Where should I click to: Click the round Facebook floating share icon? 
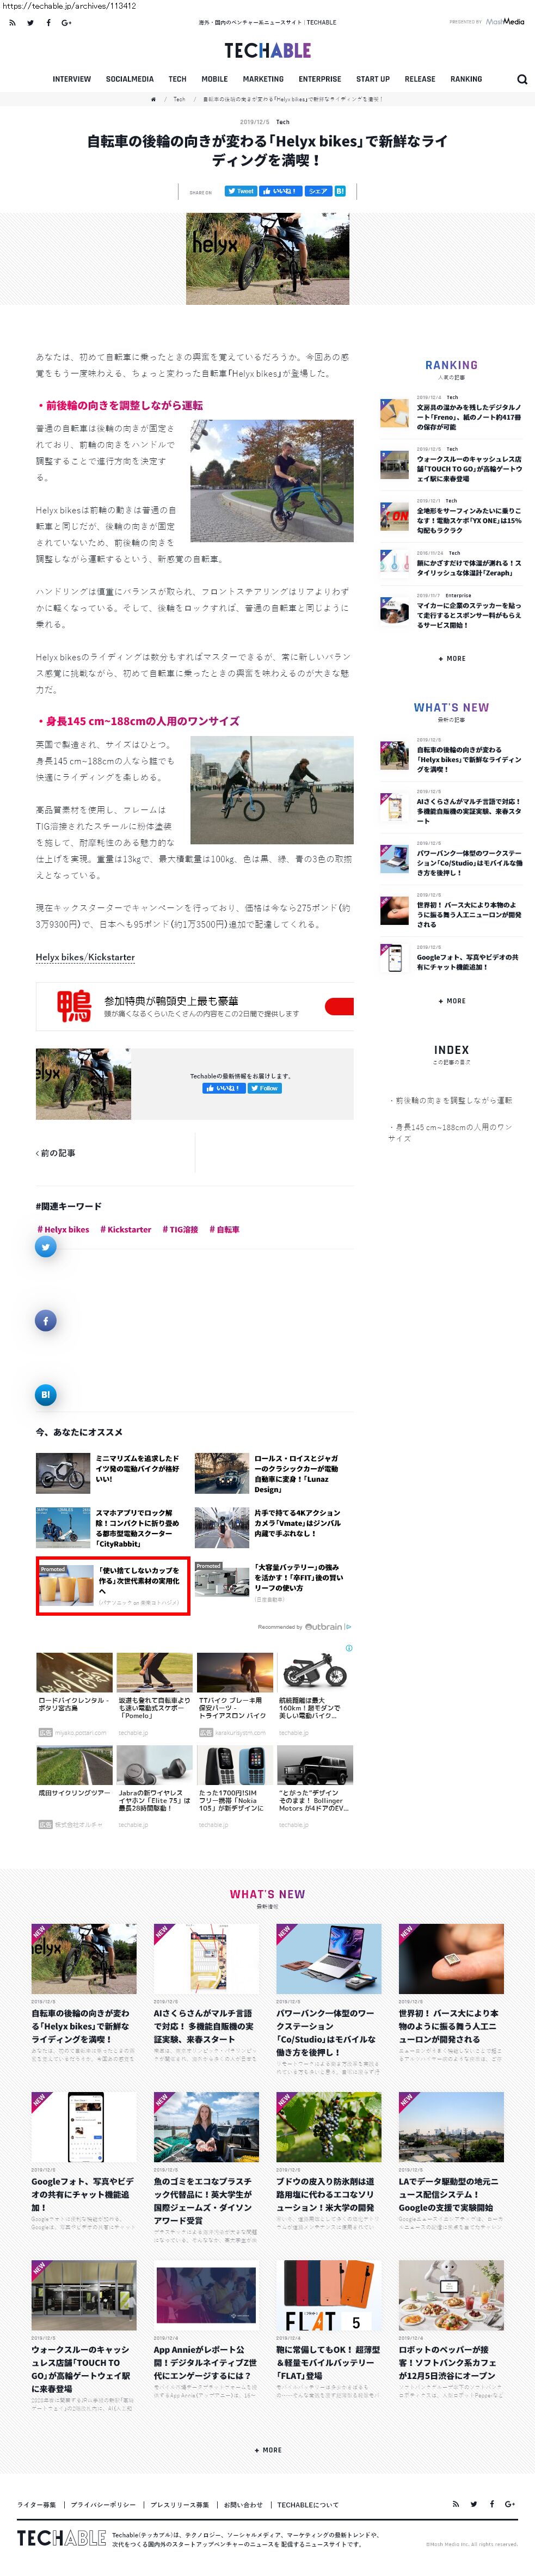(45, 1320)
